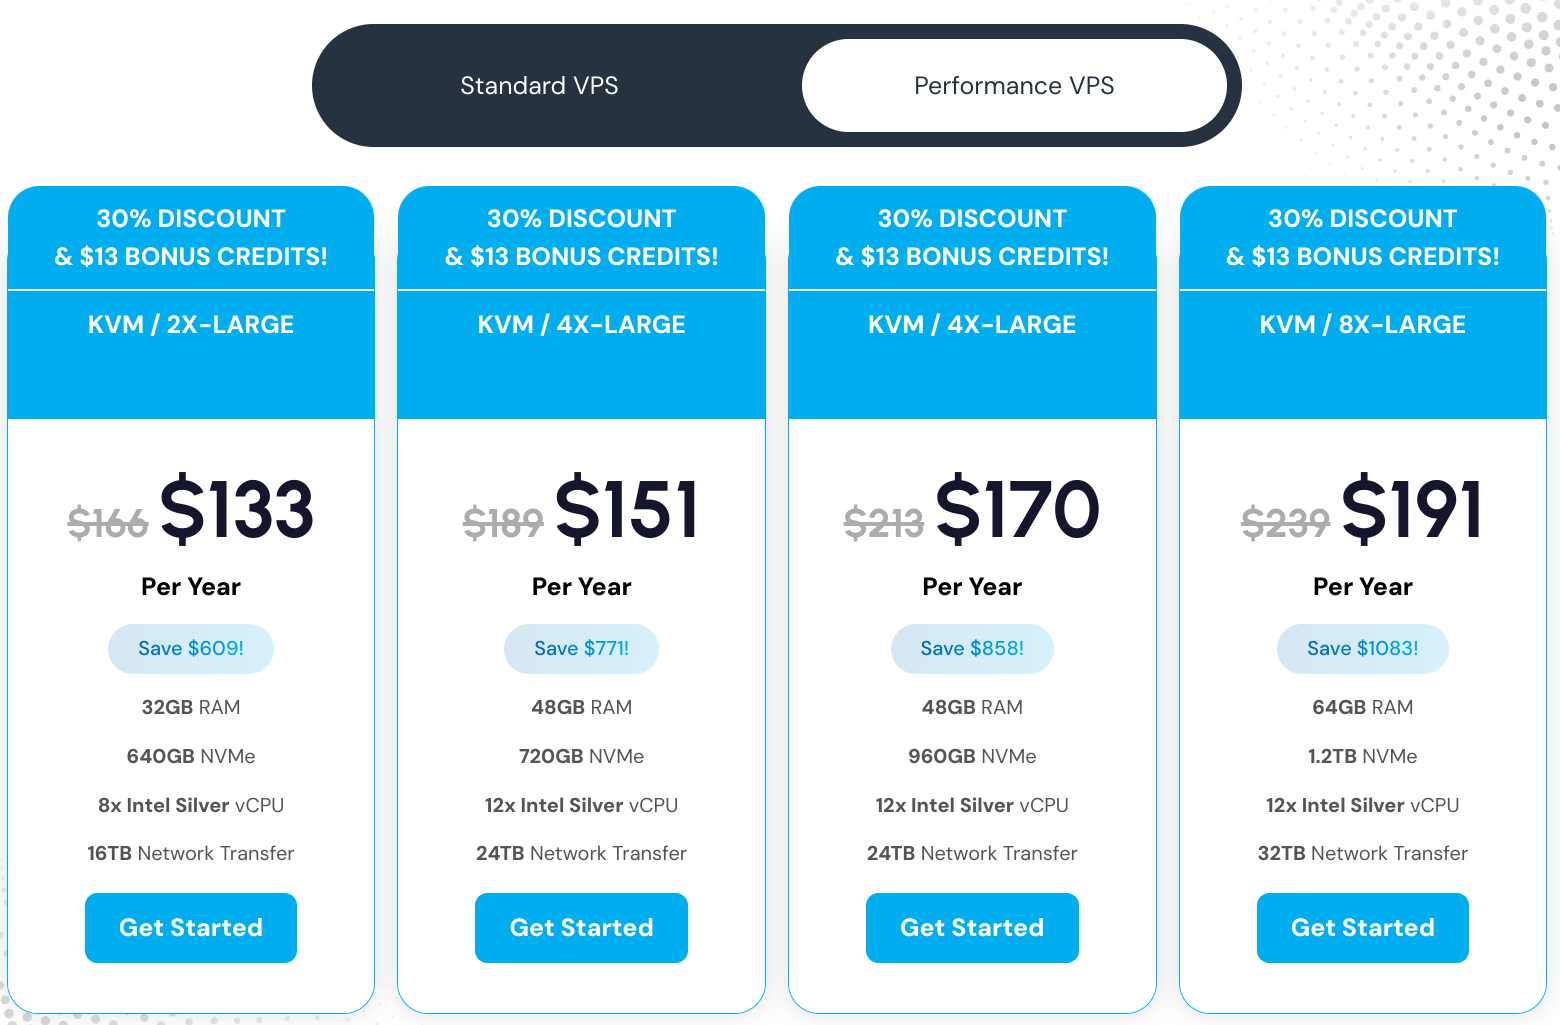Click the $133 price text
The height and width of the screenshot is (1025, 1560).
click(x=237, y=510)
